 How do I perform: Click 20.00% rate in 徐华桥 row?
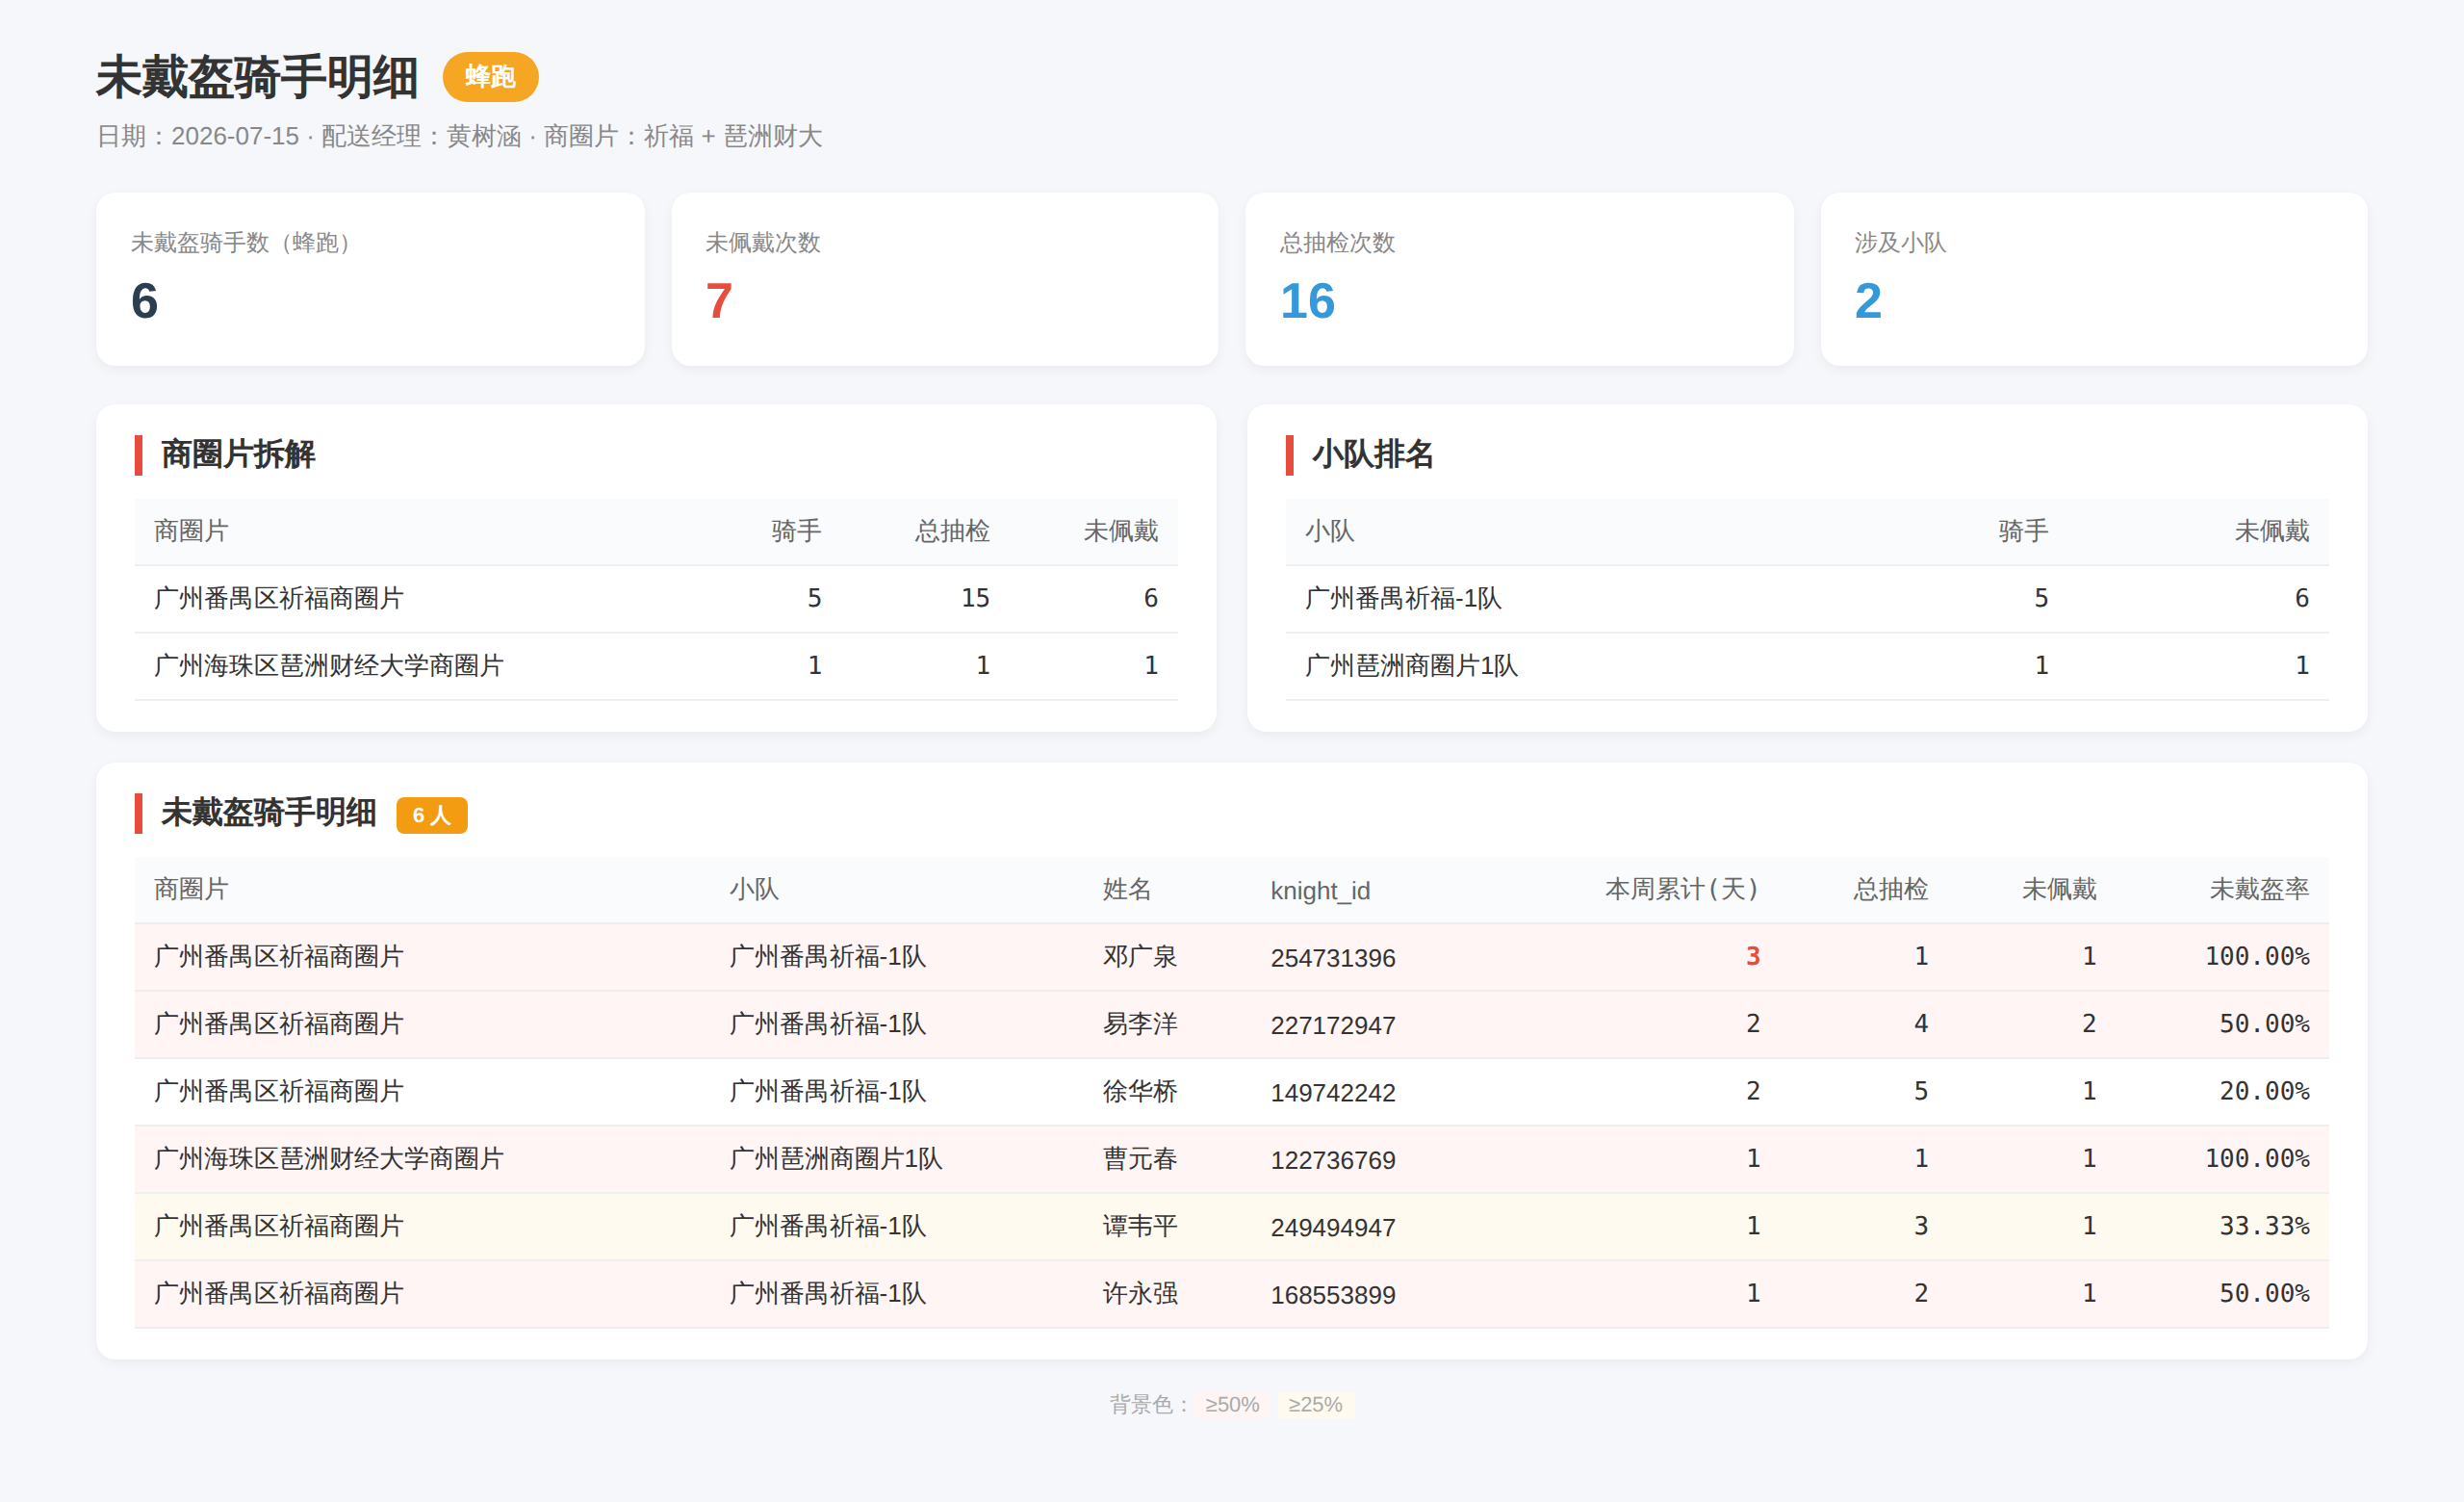tap(2264, 1091)
